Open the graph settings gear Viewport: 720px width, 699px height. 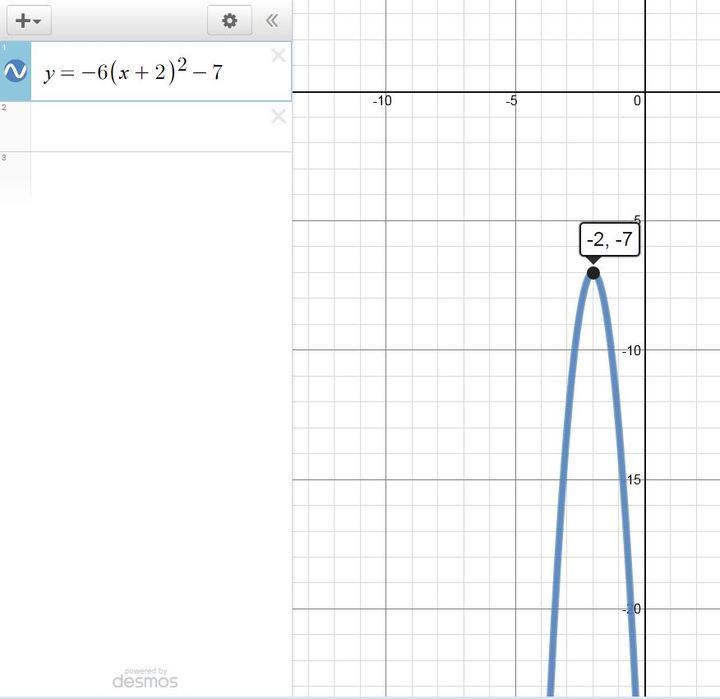[230, 20]
